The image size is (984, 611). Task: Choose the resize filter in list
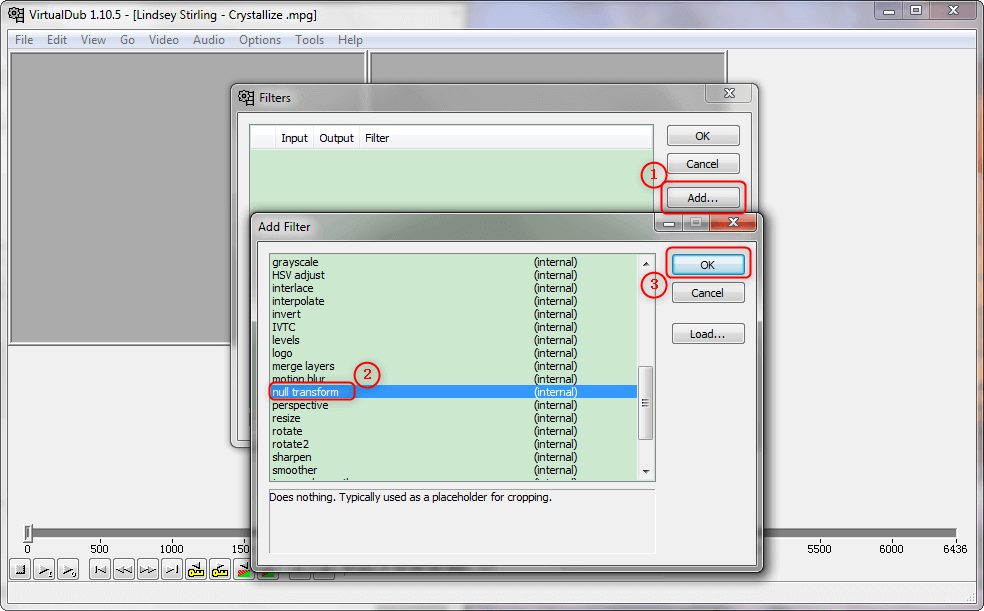286,418
